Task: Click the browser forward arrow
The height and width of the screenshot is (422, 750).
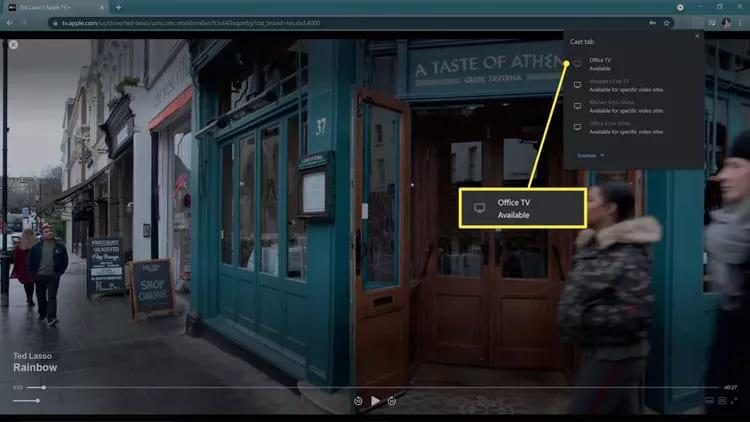Action: click(25, 22)
